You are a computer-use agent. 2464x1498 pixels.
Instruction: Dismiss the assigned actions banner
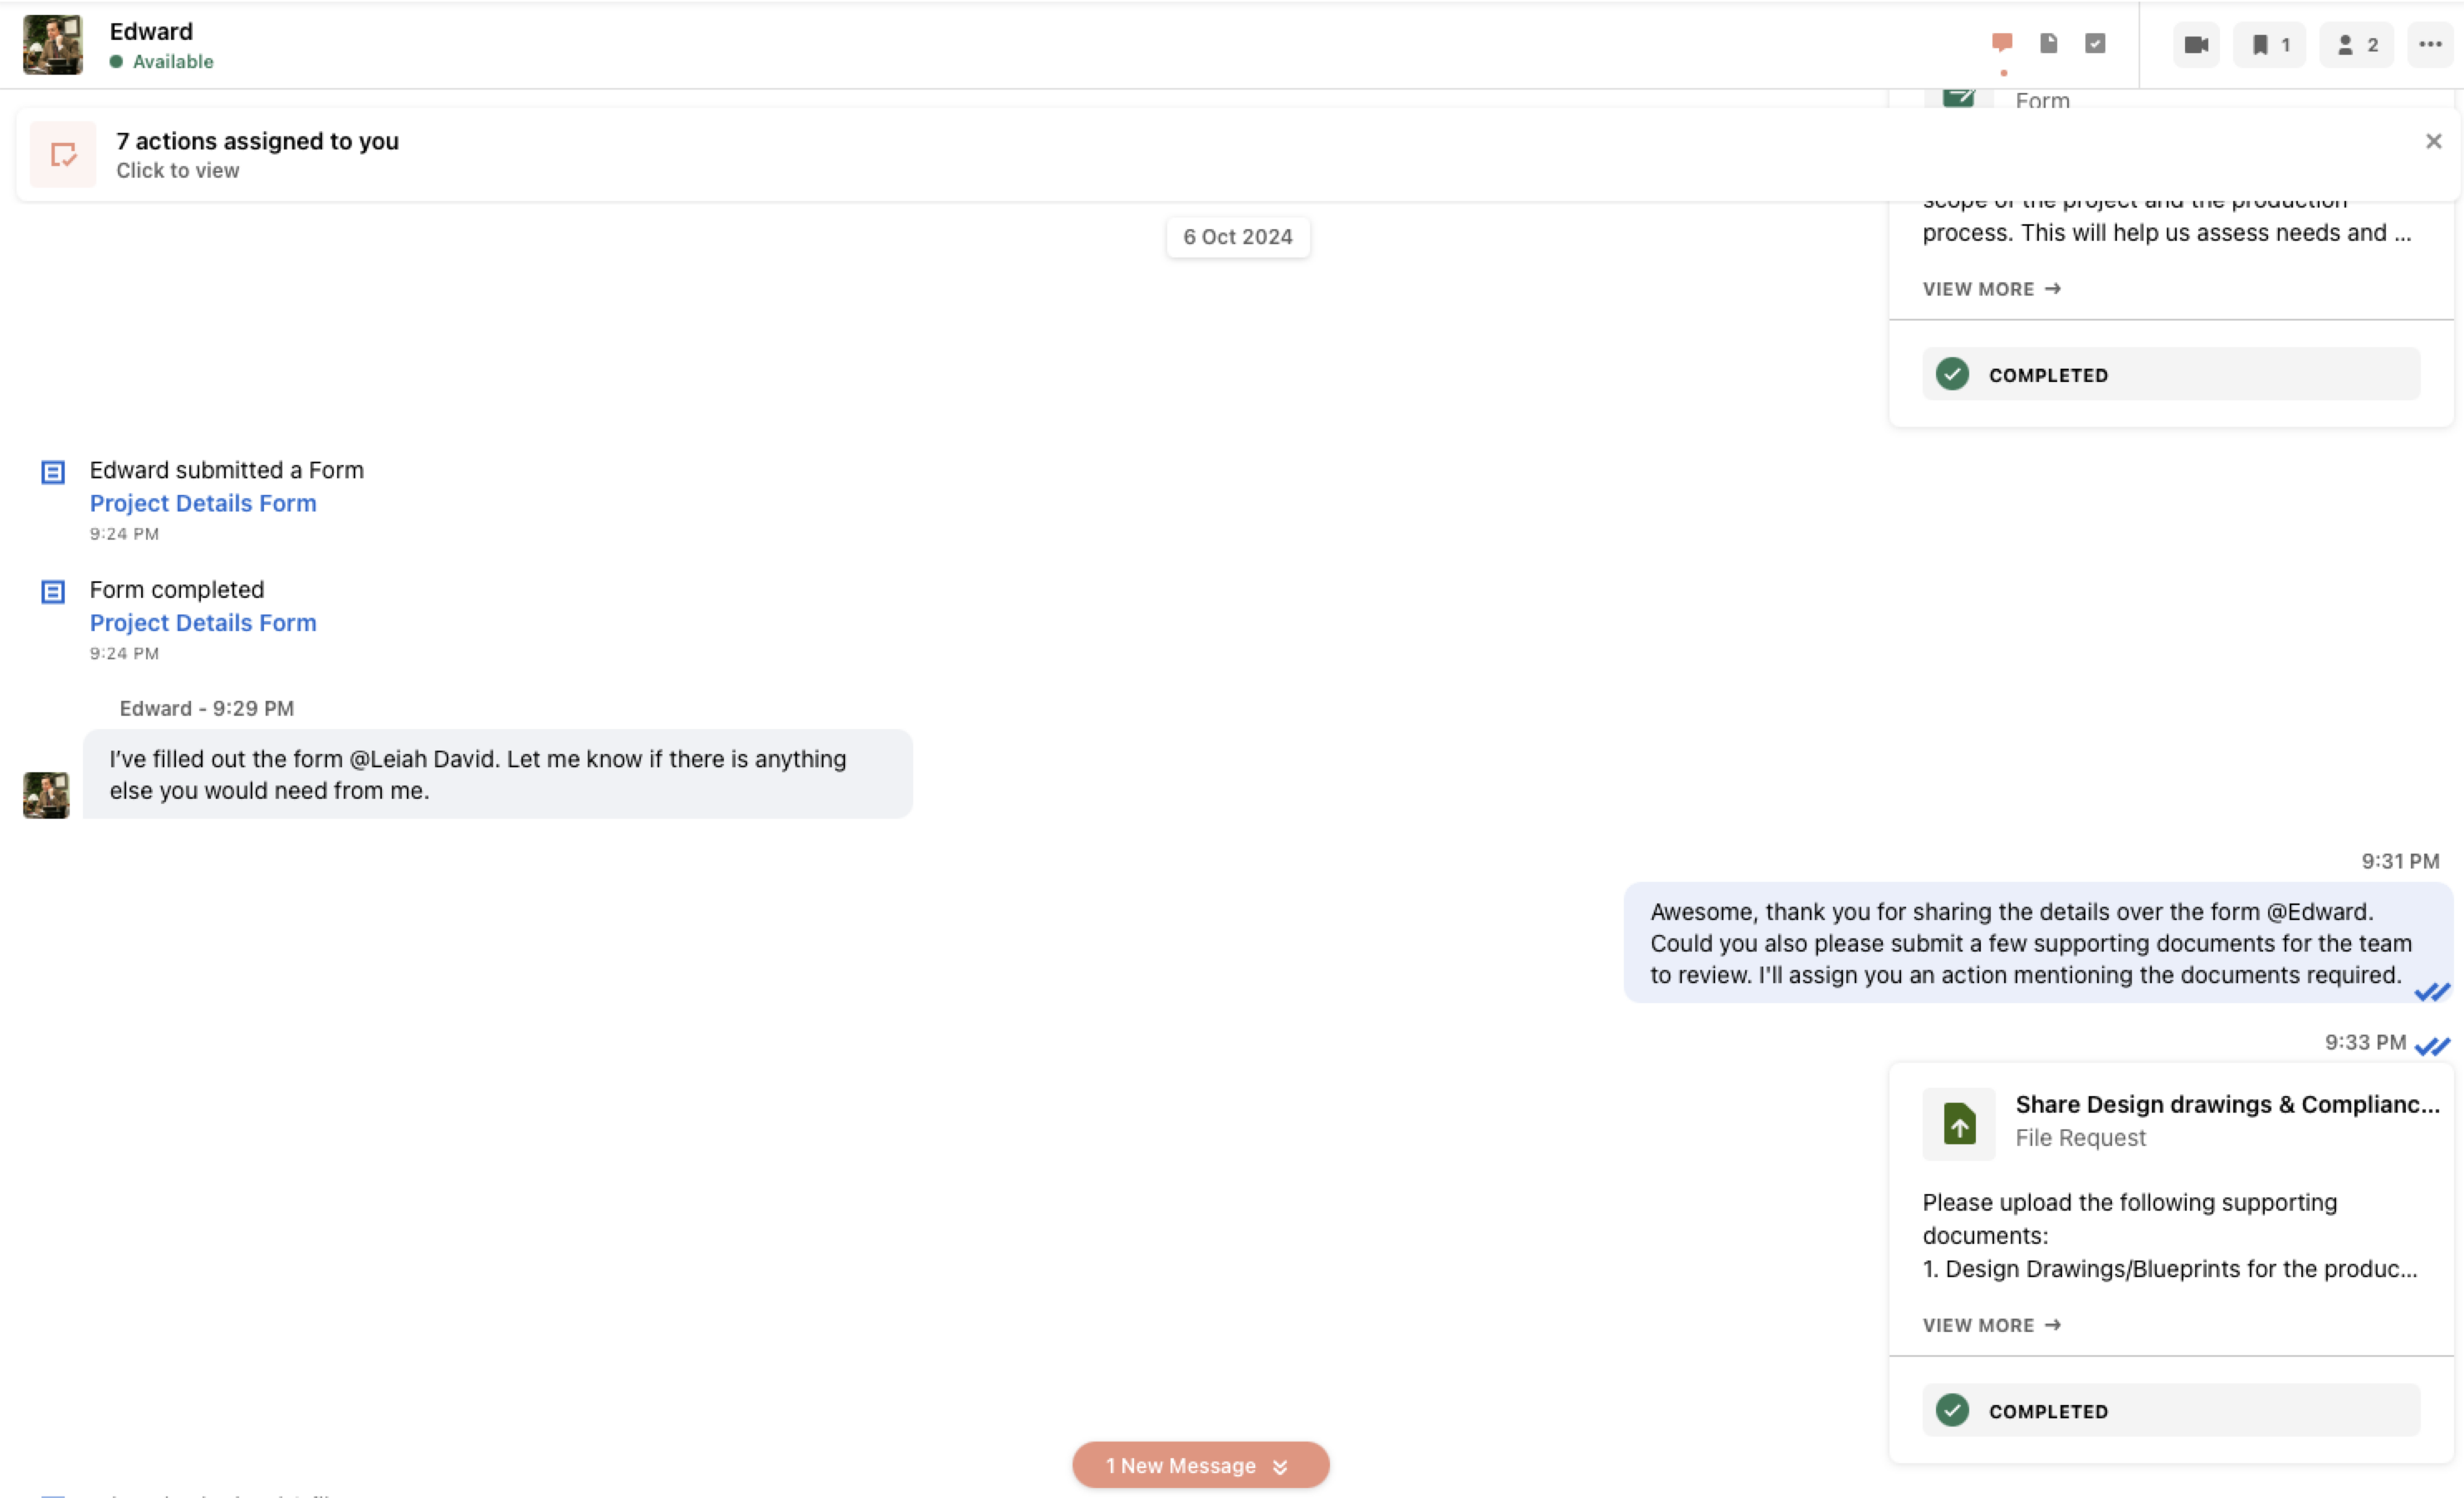tap(2433, 141)
